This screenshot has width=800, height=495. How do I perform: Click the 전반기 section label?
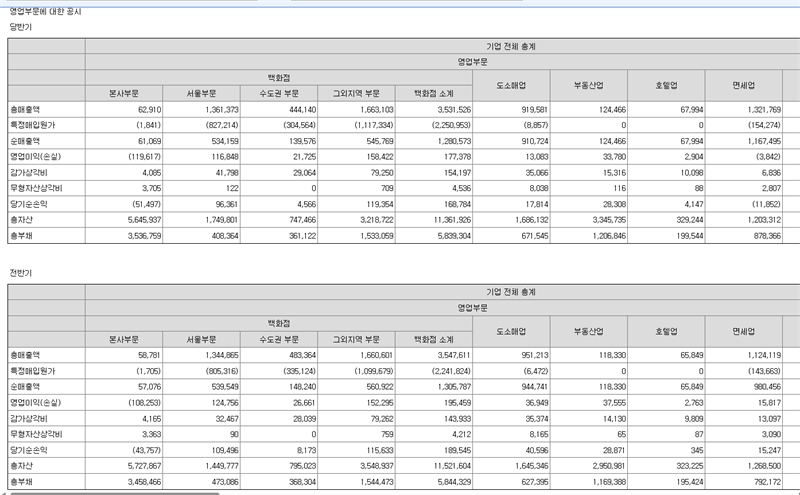[x=20, y=272]
